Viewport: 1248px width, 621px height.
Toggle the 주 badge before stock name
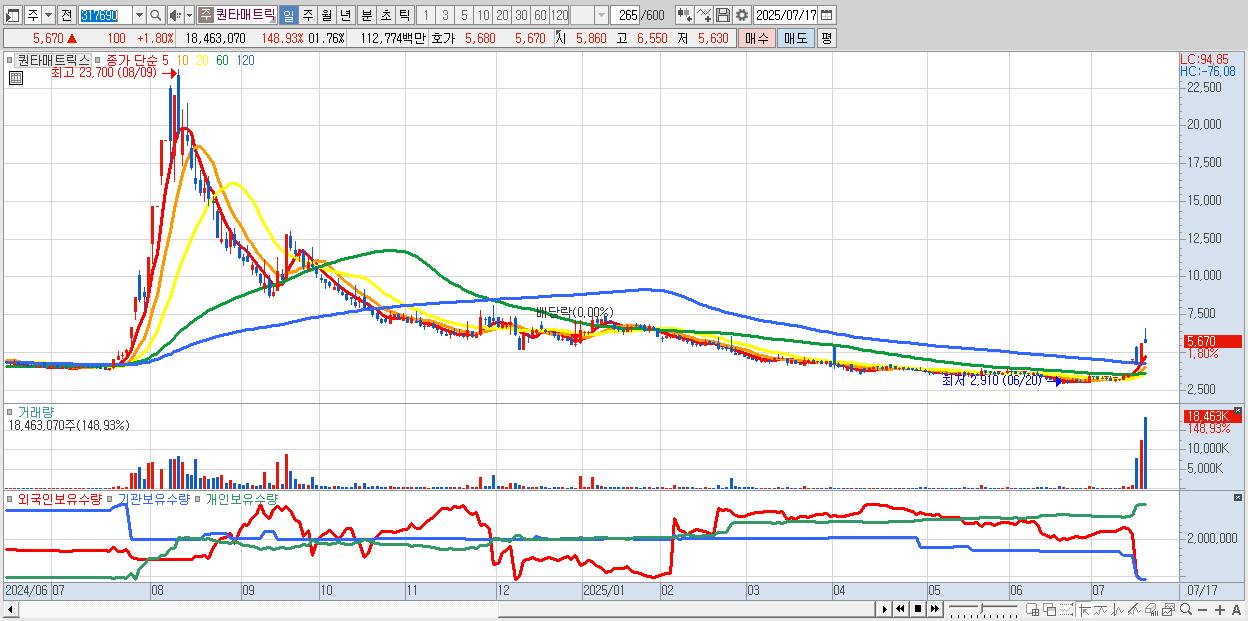205,16
